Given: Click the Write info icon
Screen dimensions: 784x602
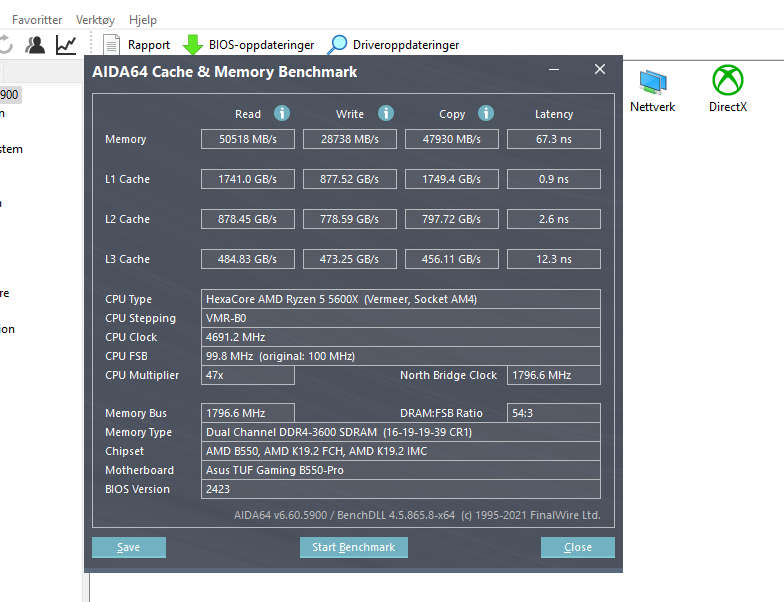Looking at the screenshot, I should click(386, 113).
